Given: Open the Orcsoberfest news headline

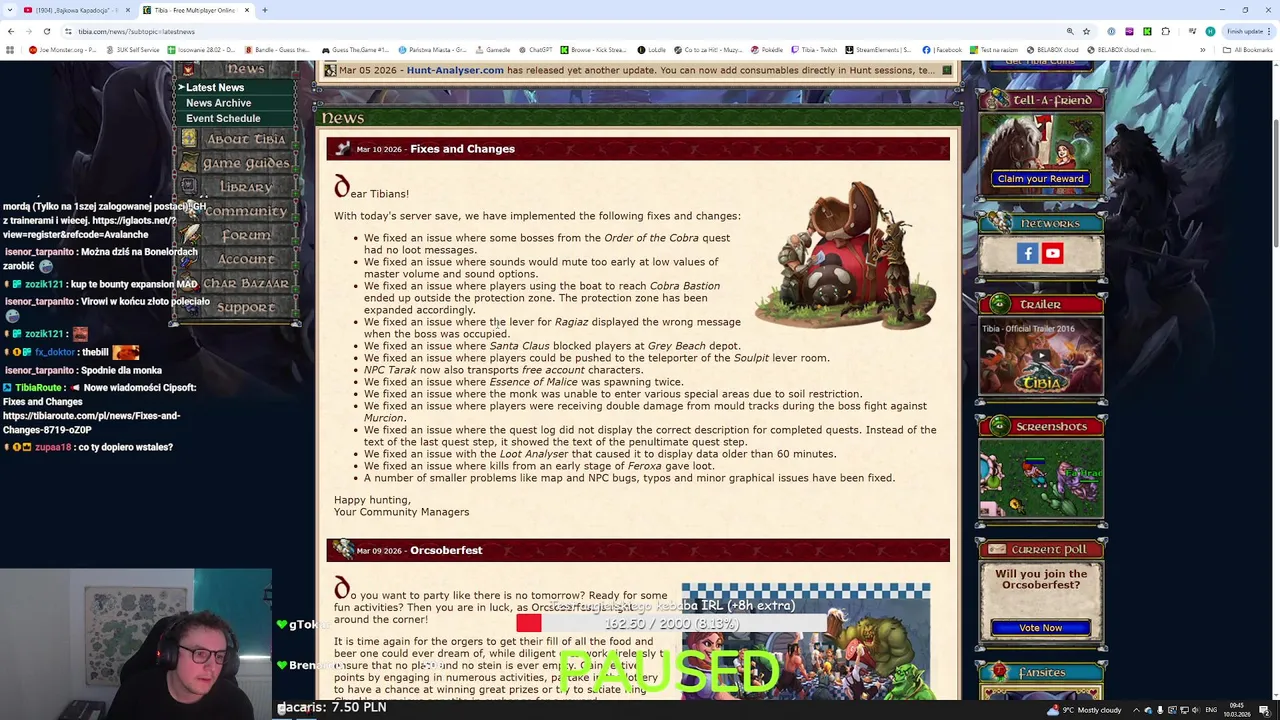Looking at the screenshot, I should (x=446, y=550).
